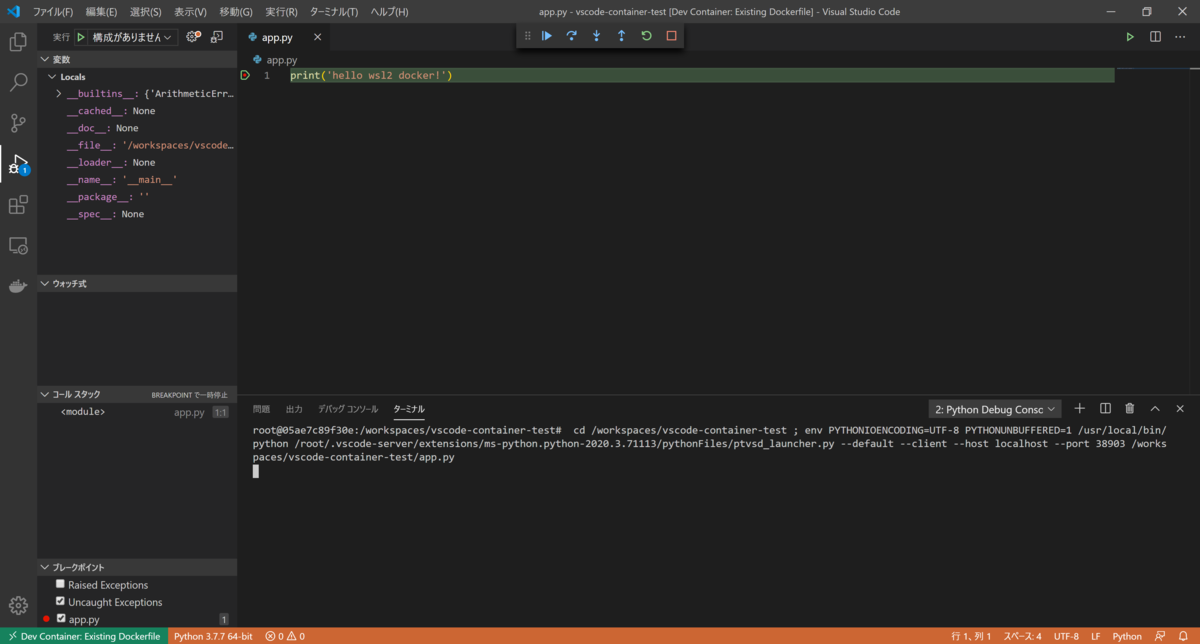Open errors and warnings count in status bar
1200x644 pixels.
coord(285,636)
